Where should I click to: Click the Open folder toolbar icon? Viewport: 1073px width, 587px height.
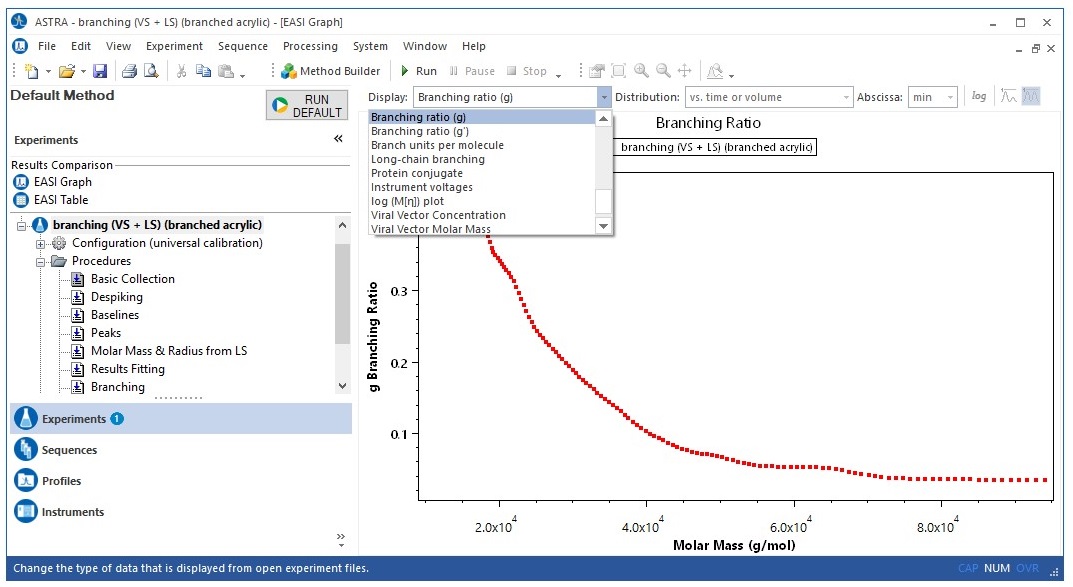point(66,70)
